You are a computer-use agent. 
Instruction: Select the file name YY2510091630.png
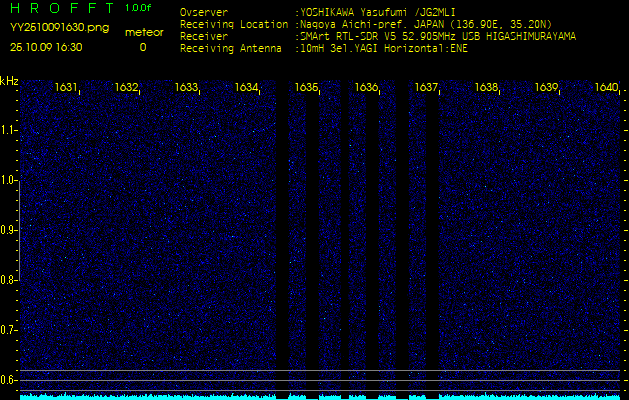[x=59, y=28]
